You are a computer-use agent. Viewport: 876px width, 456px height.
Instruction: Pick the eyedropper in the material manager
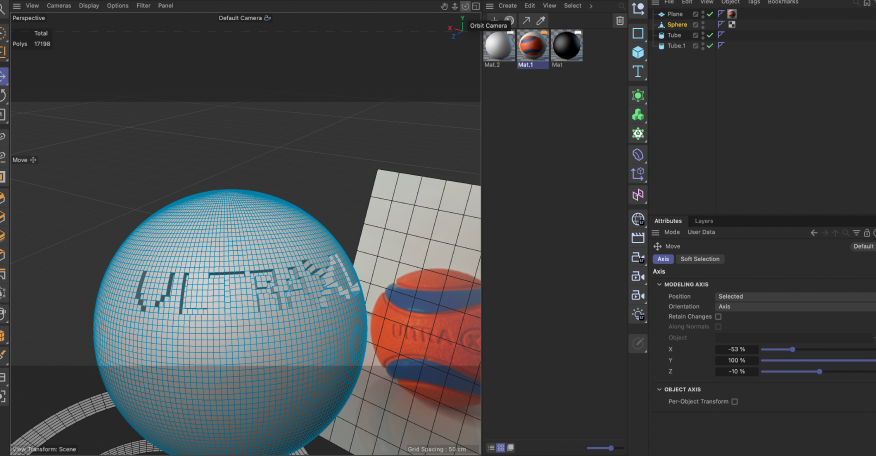(x=541, y=20)
